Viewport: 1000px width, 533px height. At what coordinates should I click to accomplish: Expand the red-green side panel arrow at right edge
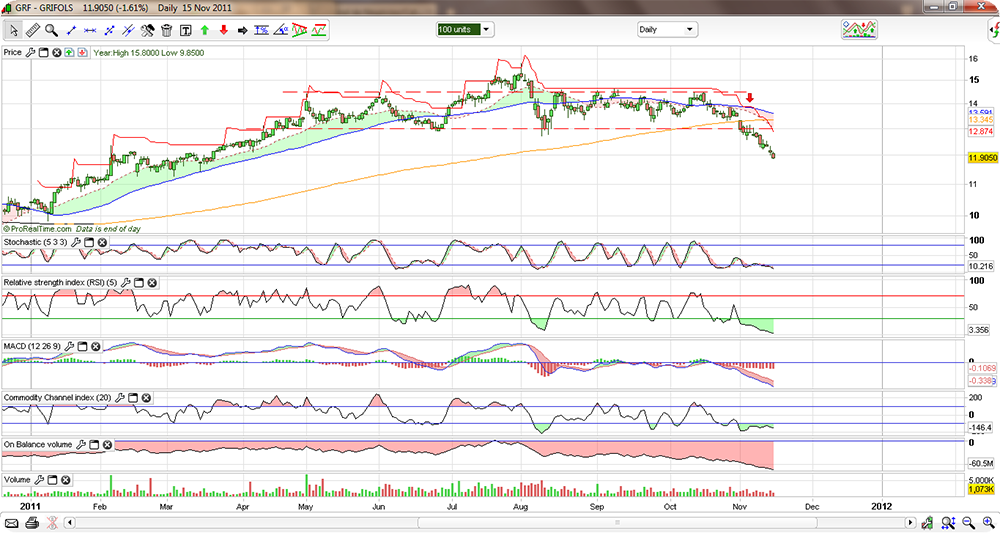(x=995, y=29)
